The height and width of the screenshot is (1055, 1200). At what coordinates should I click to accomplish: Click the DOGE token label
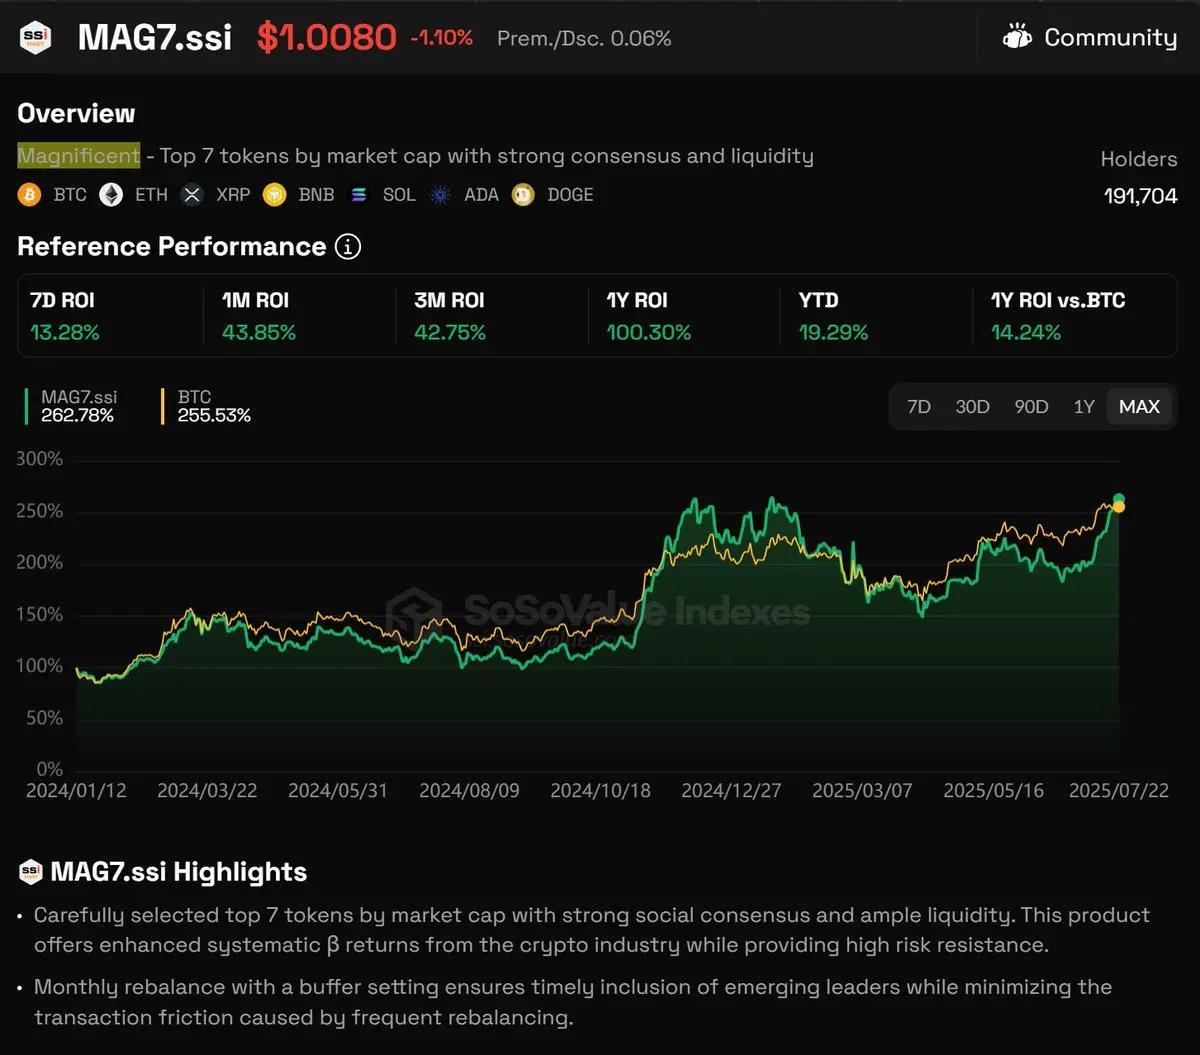[x=570, y=195]
